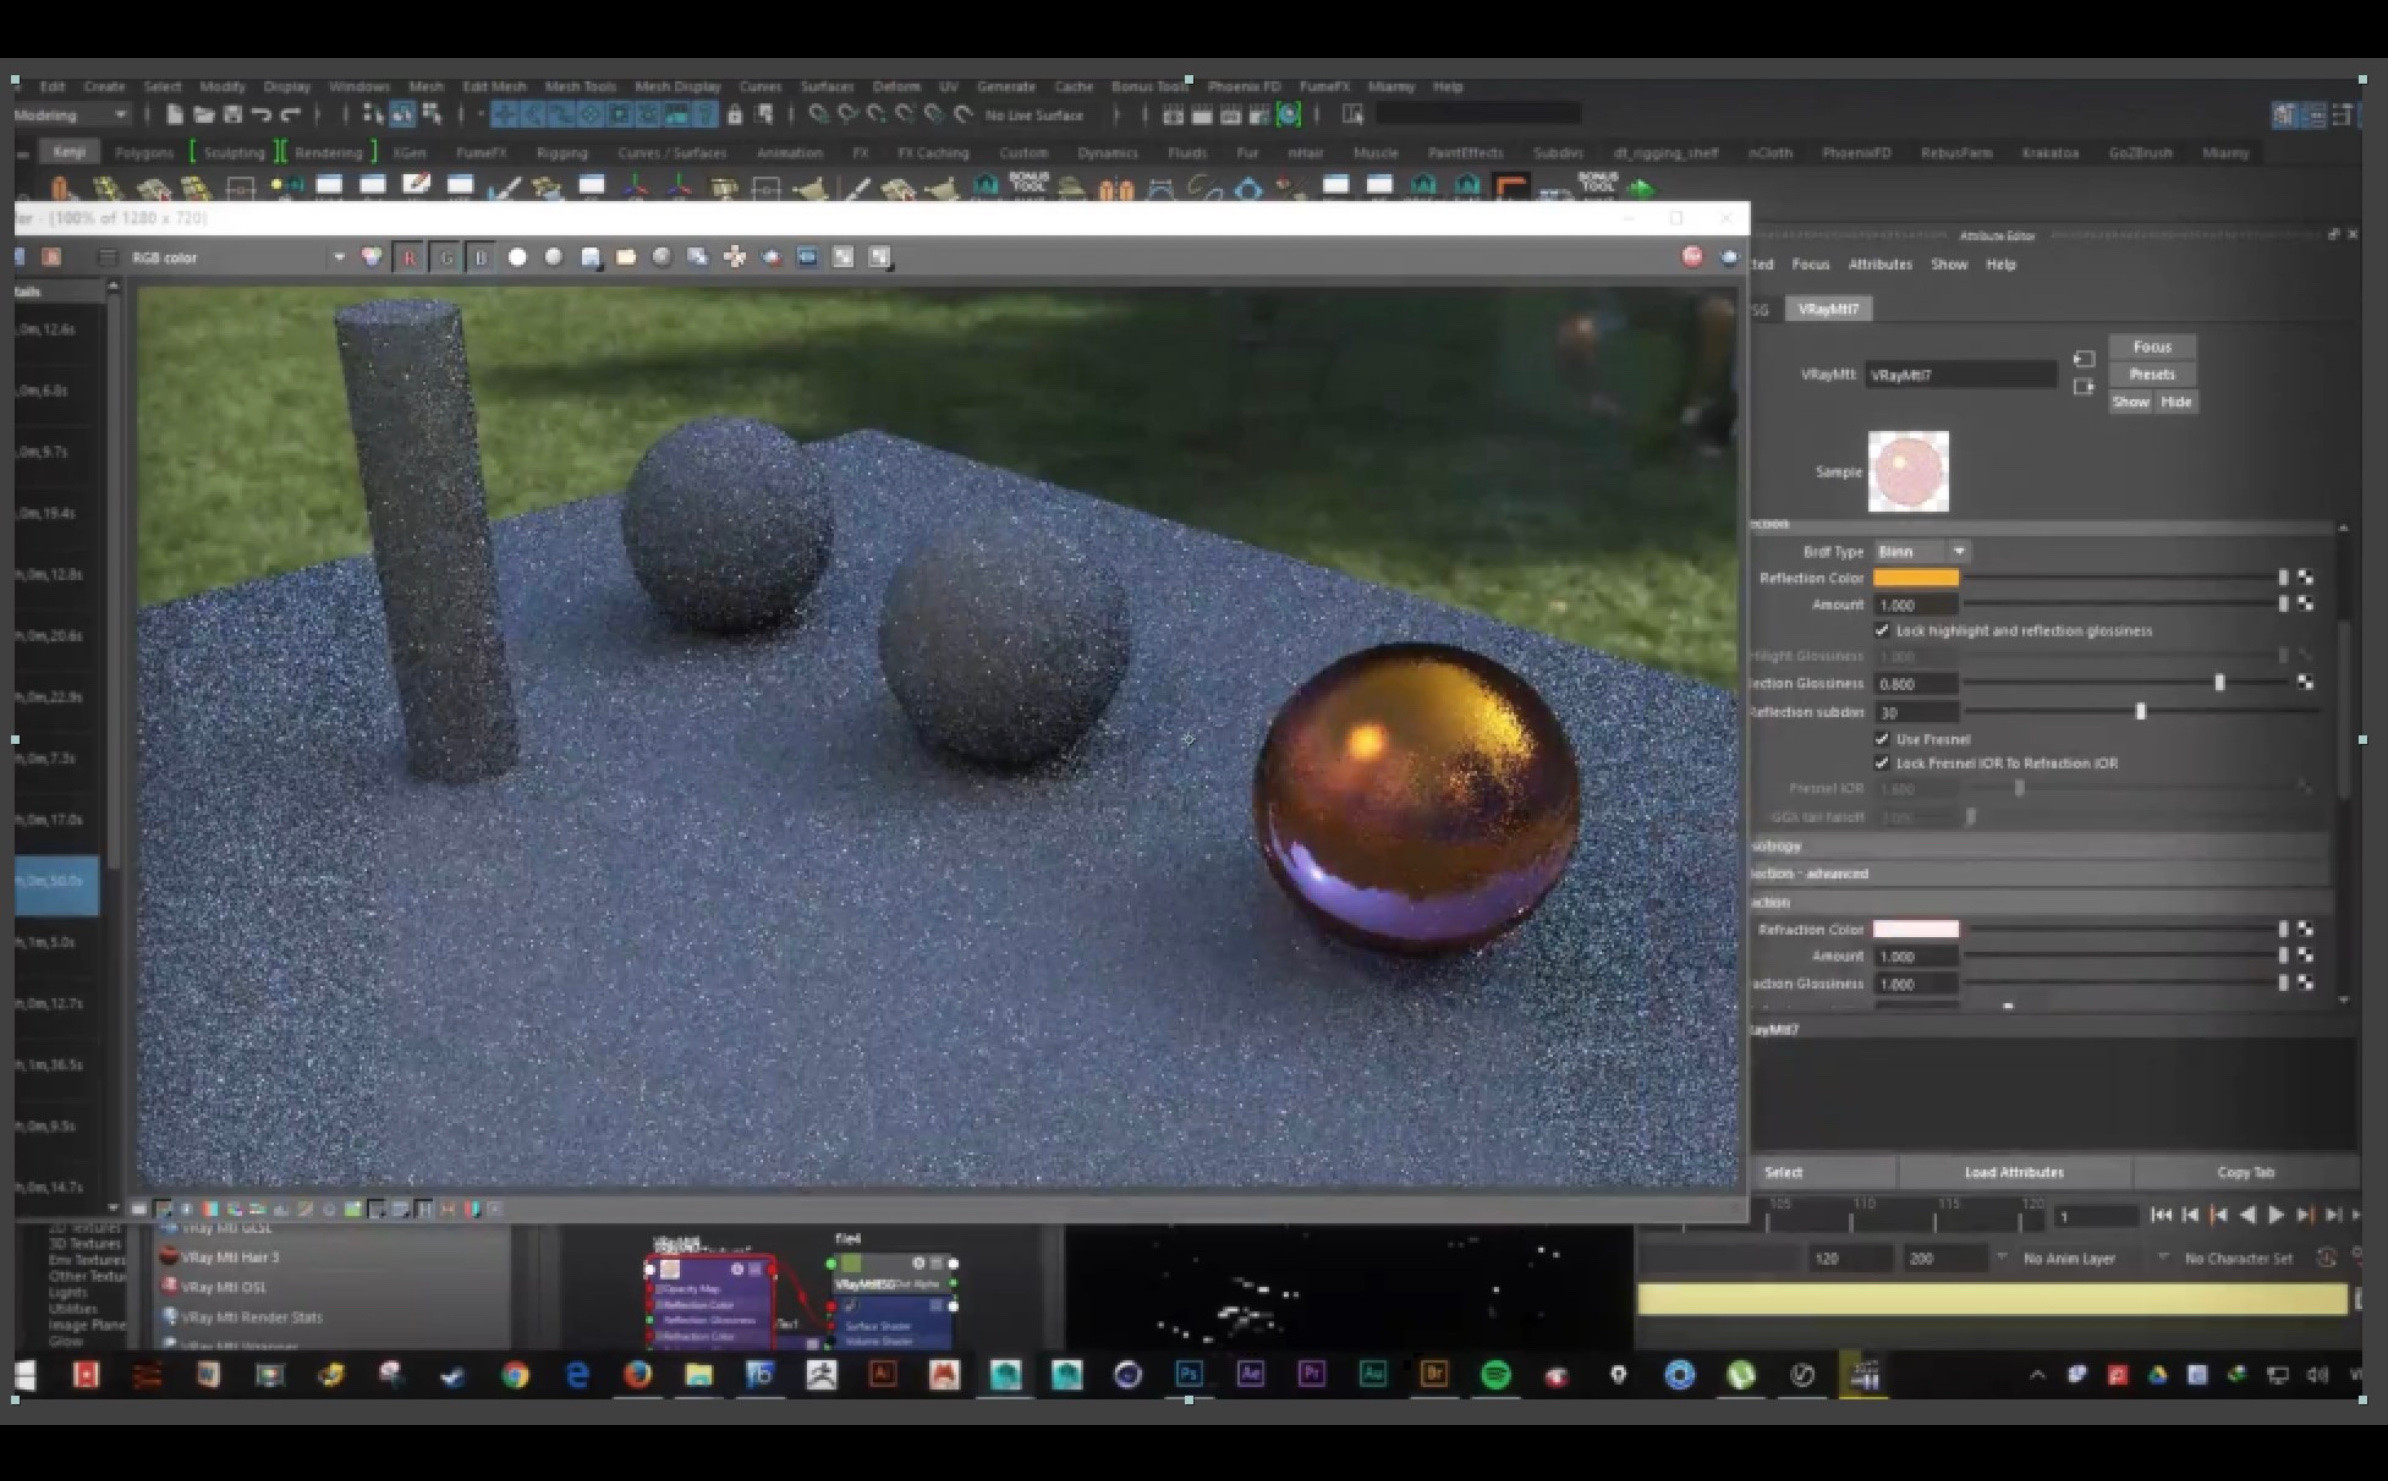Viewport: 2388px width, 1481px height.
Task: Click the Load Attributes button
Action: [x=2014, y=1172]
